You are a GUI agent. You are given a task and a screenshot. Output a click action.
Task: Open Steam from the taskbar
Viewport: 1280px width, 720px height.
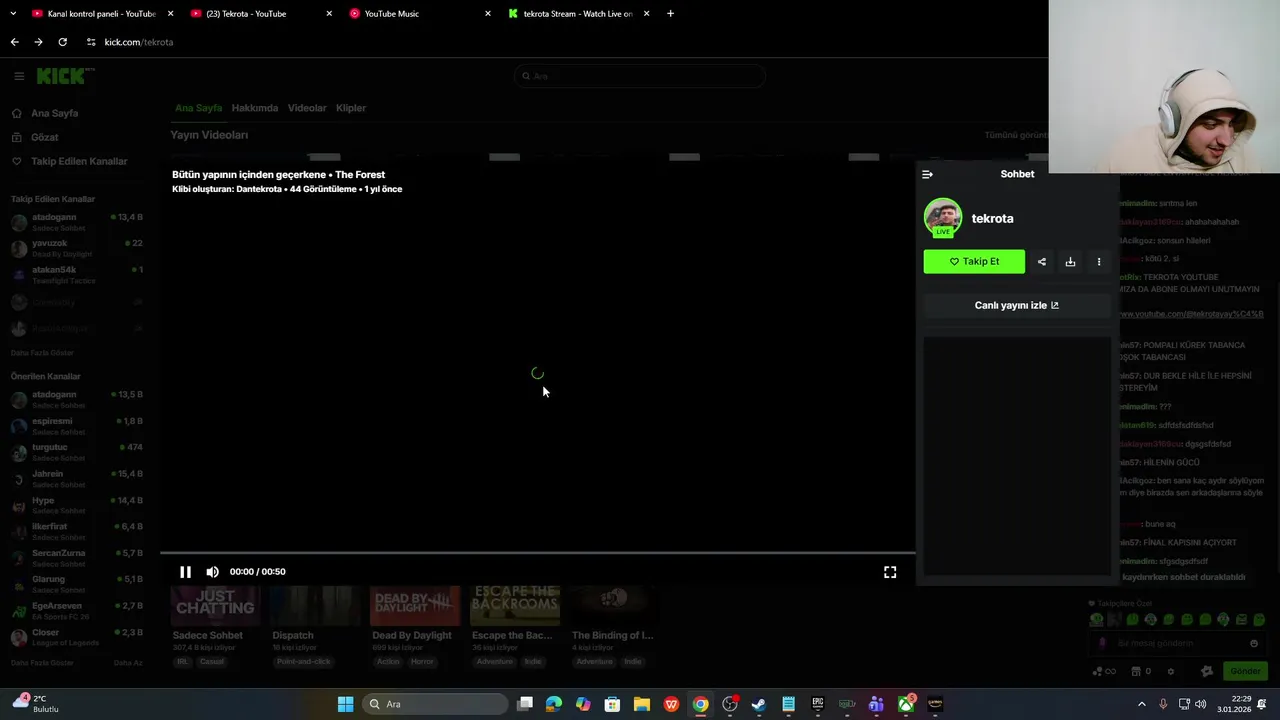pyautogui.click(x=759, y=704)
